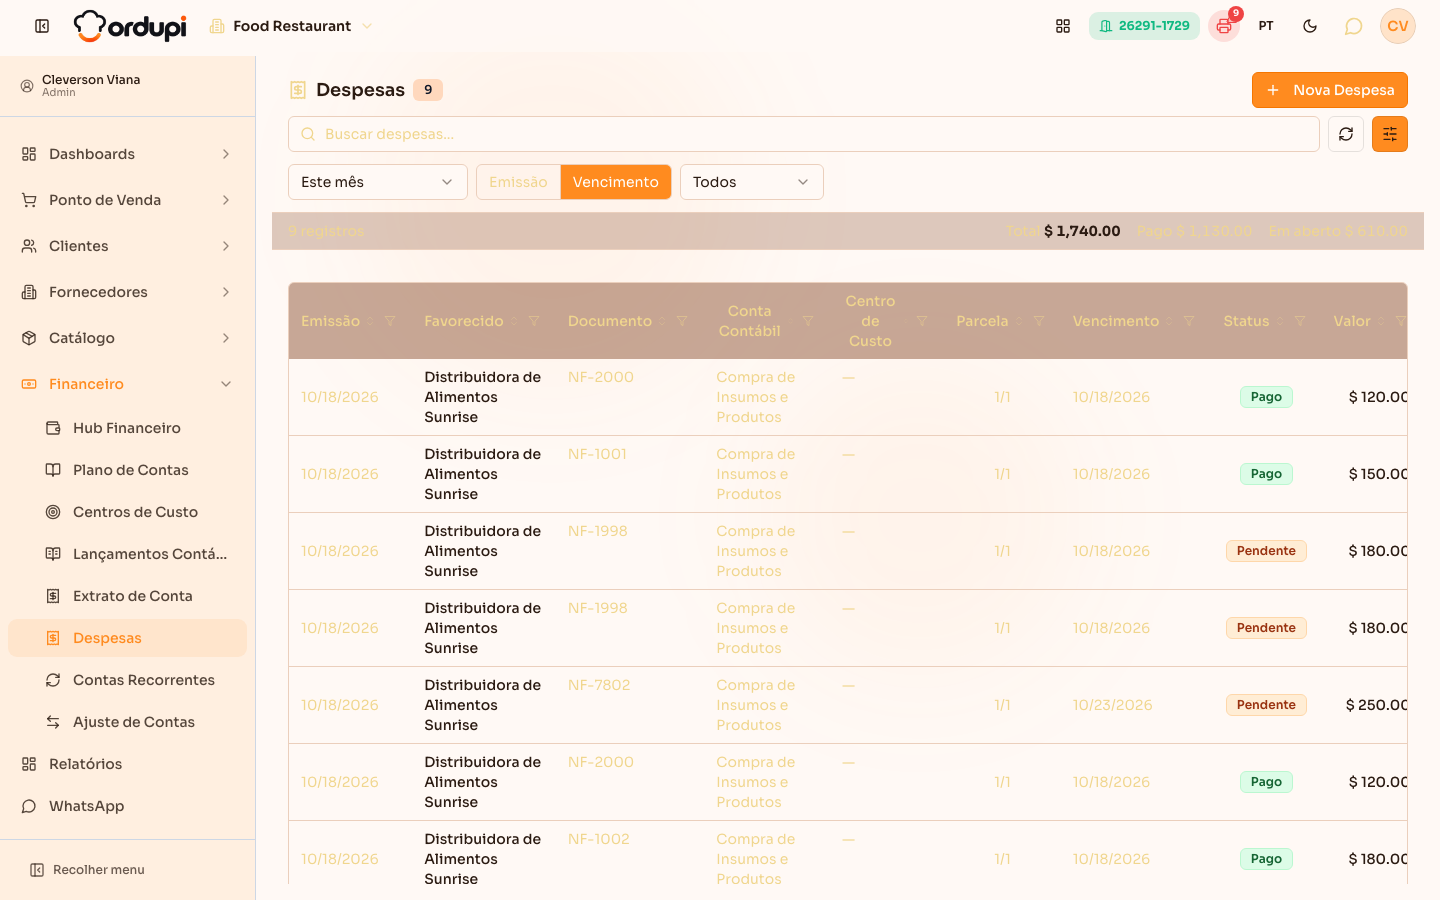This screenshot has height=900, width=1440.
Task: Open the chat bubble icon in the header
Action: (x=1353, y=26)
